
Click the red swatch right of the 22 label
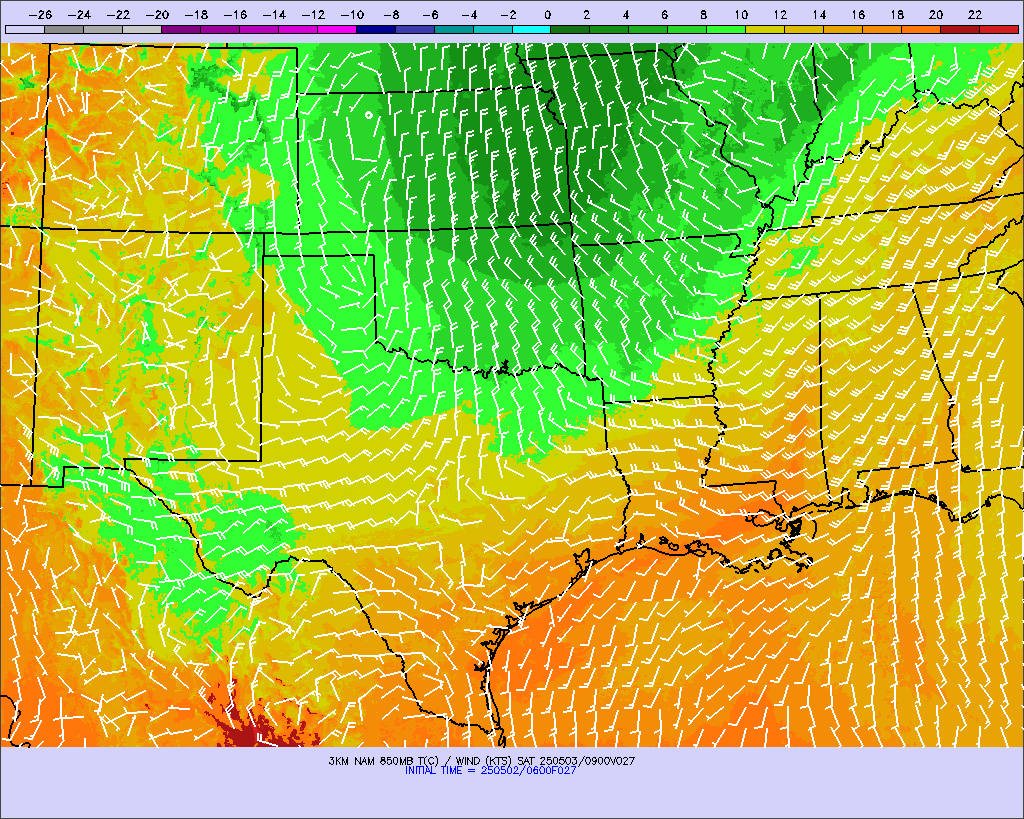coord(999,29)
